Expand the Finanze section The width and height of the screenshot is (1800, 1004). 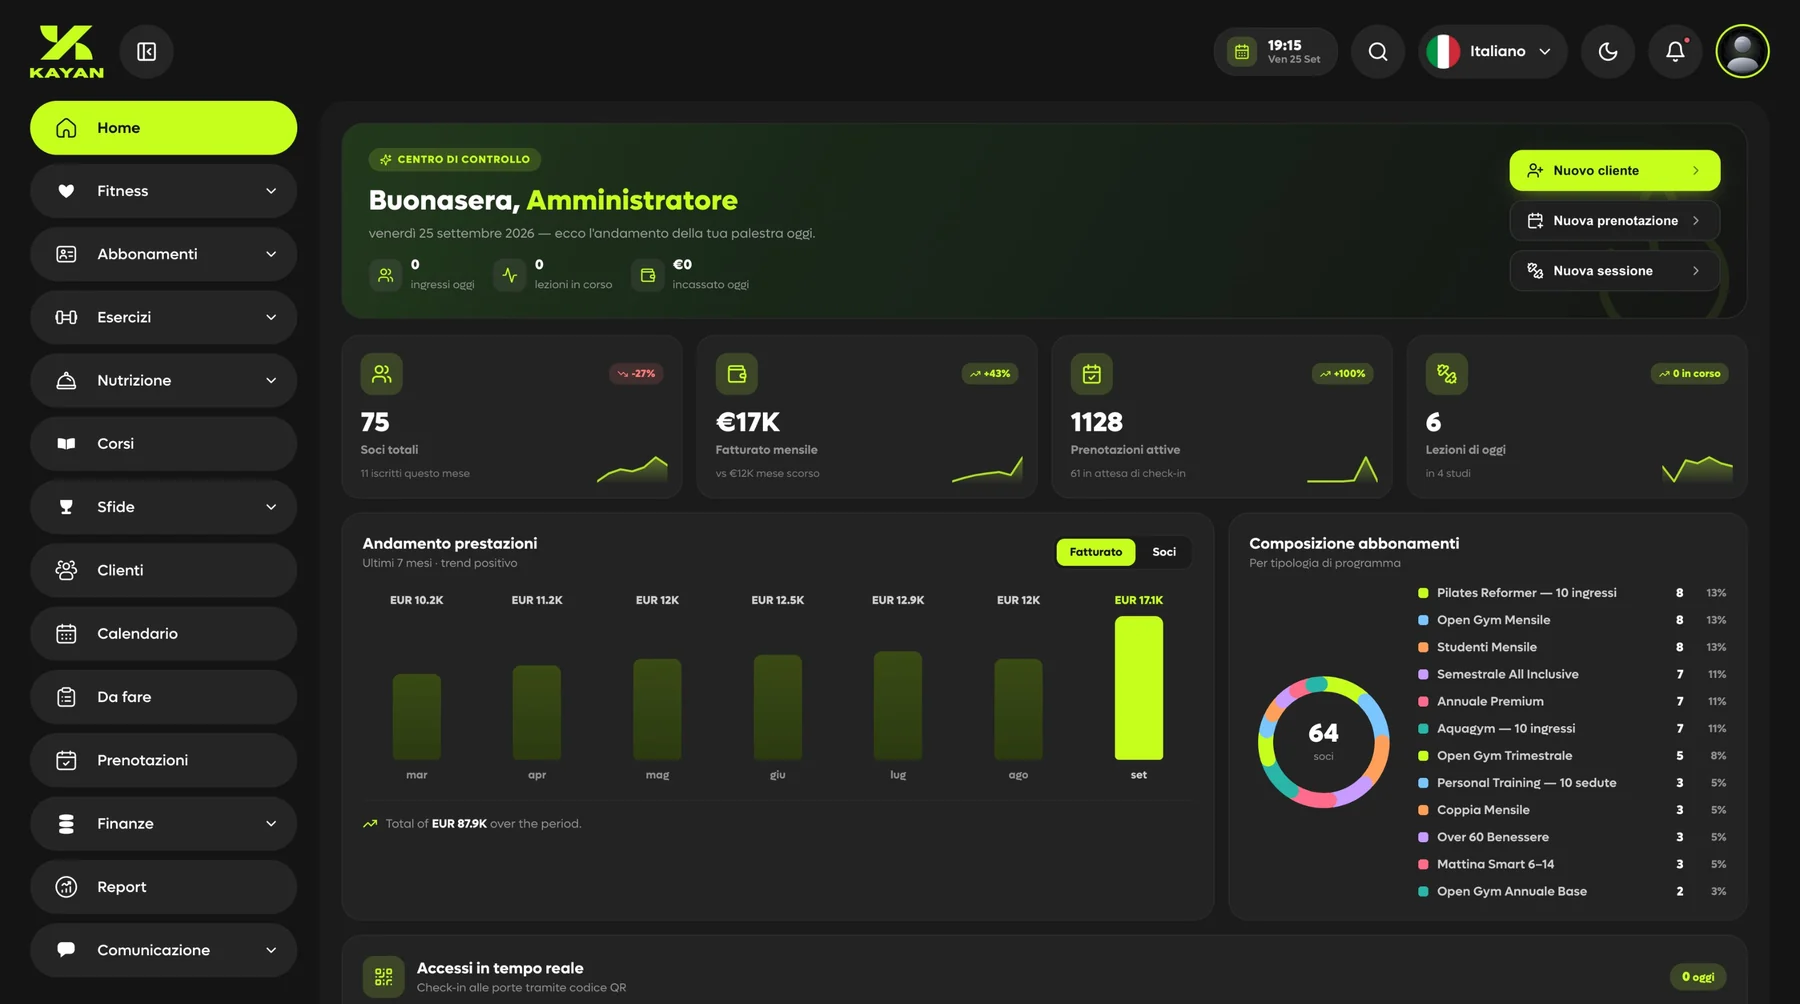coord(163,824)
